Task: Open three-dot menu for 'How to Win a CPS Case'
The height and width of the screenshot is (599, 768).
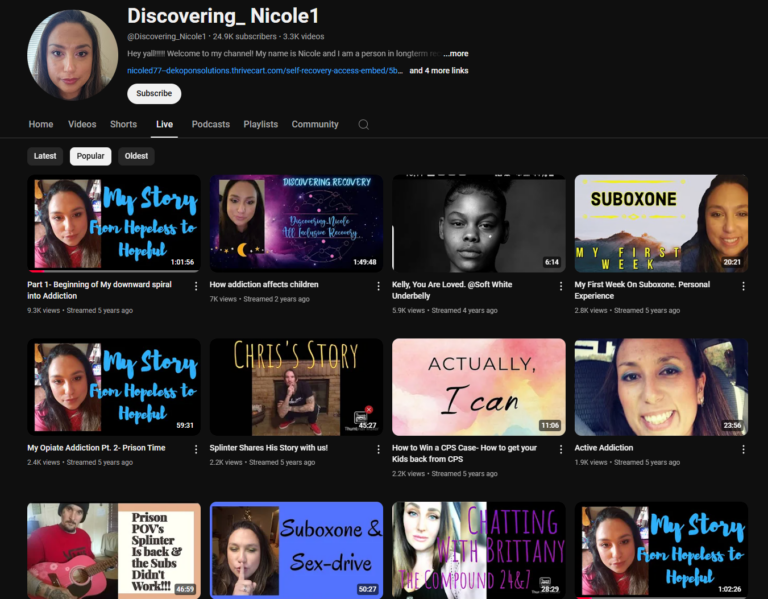Action: [560, 449]
